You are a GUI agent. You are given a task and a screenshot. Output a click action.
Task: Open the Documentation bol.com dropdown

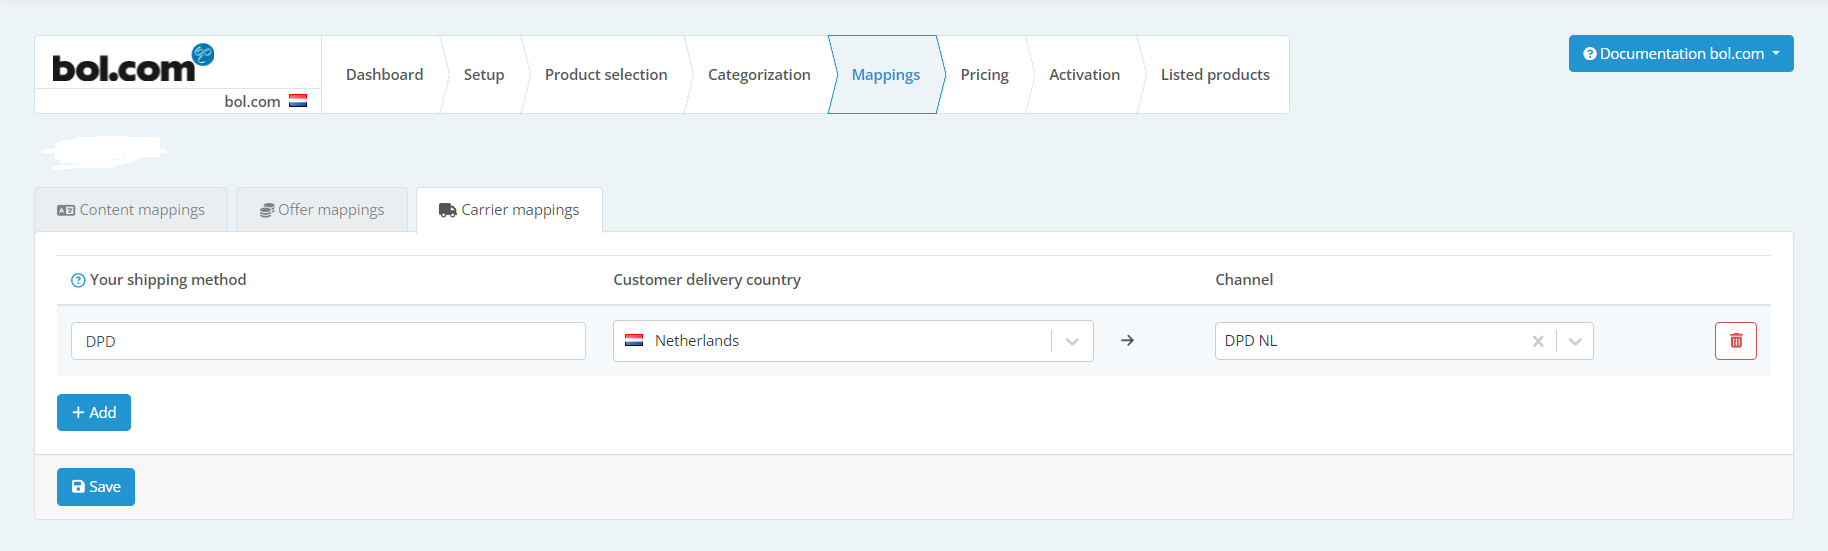click(x=1680, y=54)
